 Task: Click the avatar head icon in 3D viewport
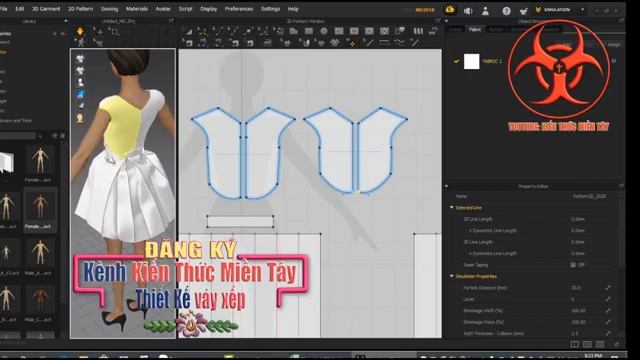pos(80,118)
